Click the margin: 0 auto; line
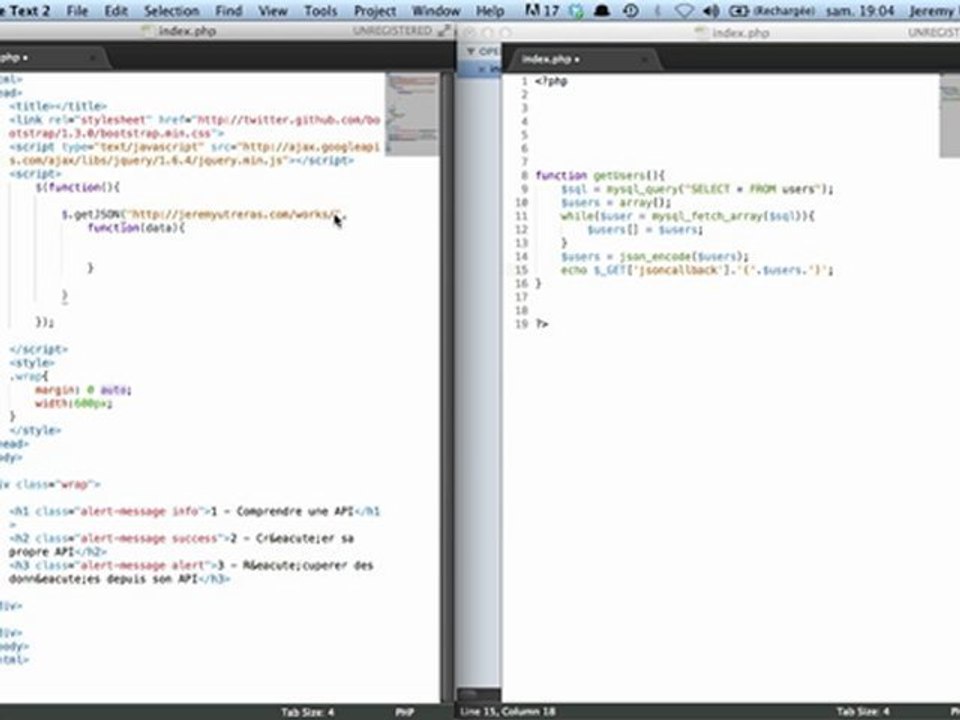 point(83,390)
